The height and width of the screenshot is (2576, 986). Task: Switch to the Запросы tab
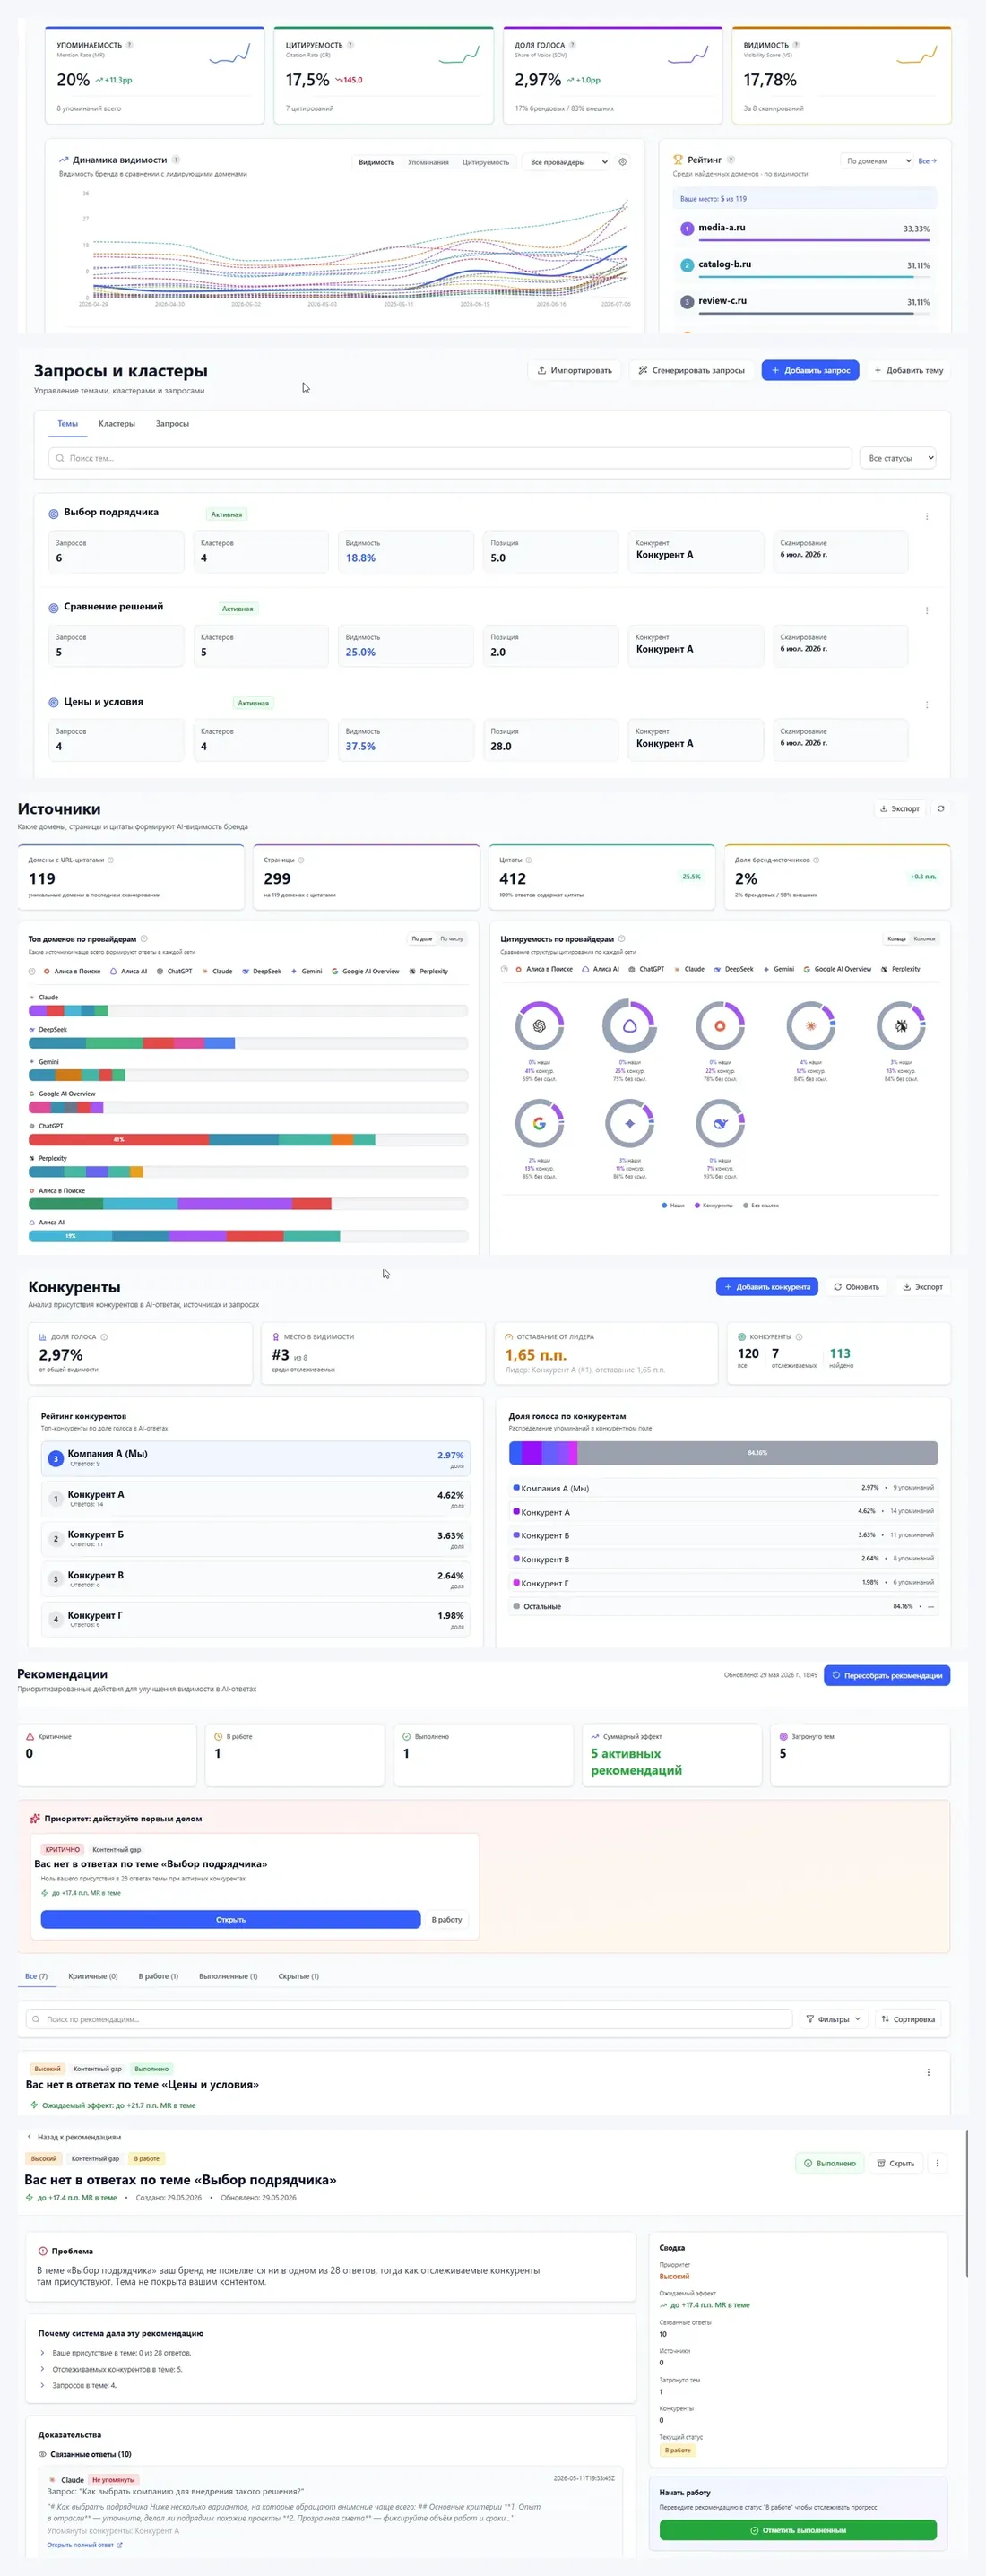[172, 424]
